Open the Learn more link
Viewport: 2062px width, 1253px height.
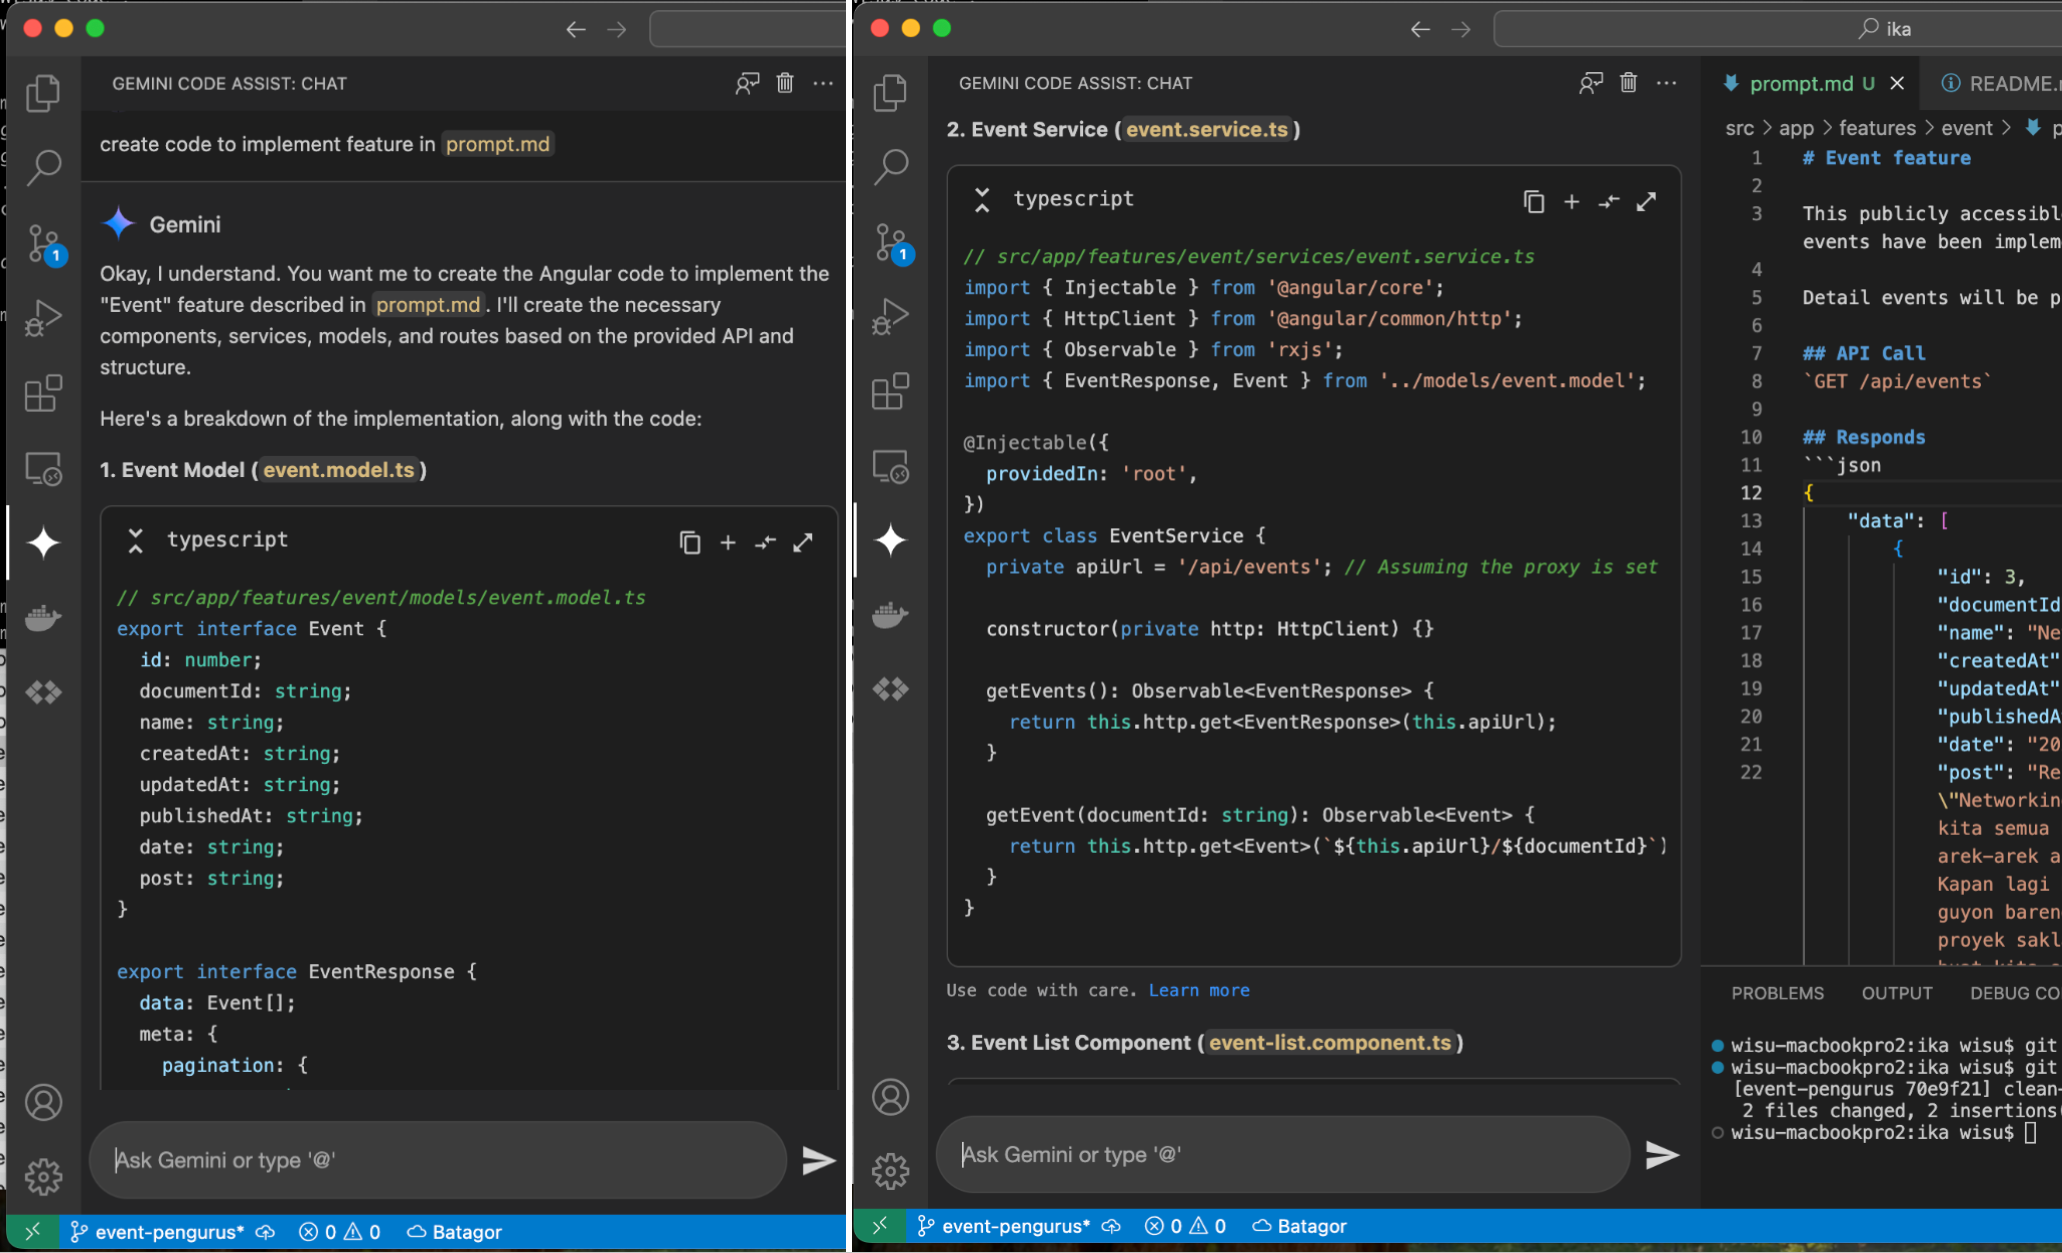click(x=1199, y=990)
